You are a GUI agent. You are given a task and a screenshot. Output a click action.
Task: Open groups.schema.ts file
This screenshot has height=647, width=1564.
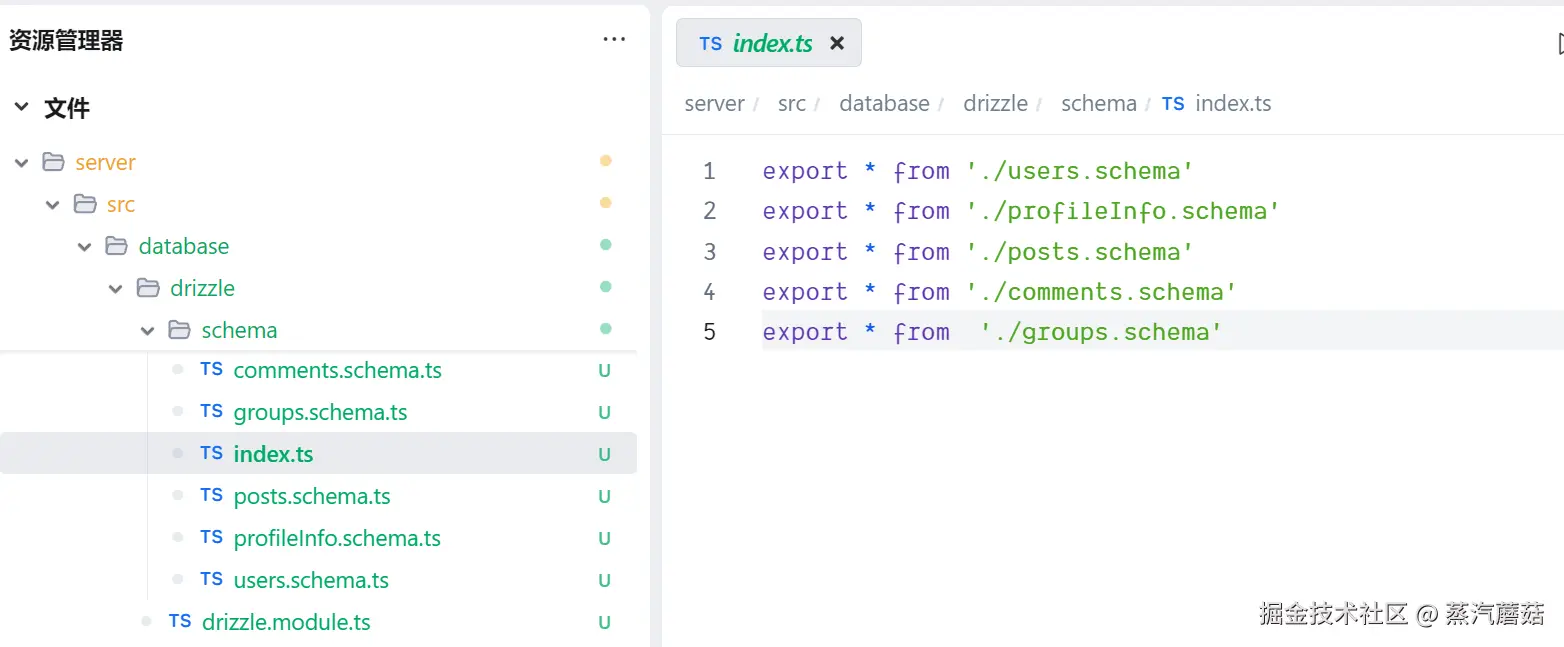pyautogui.click(x=320, y=413)
